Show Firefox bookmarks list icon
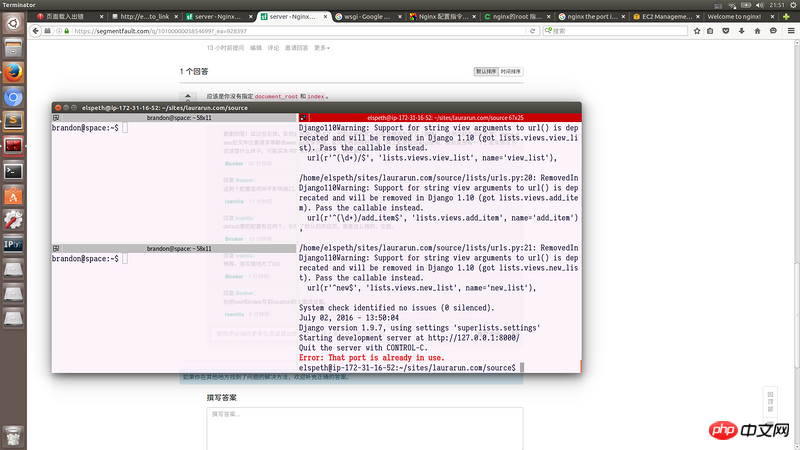 [710, 31]
